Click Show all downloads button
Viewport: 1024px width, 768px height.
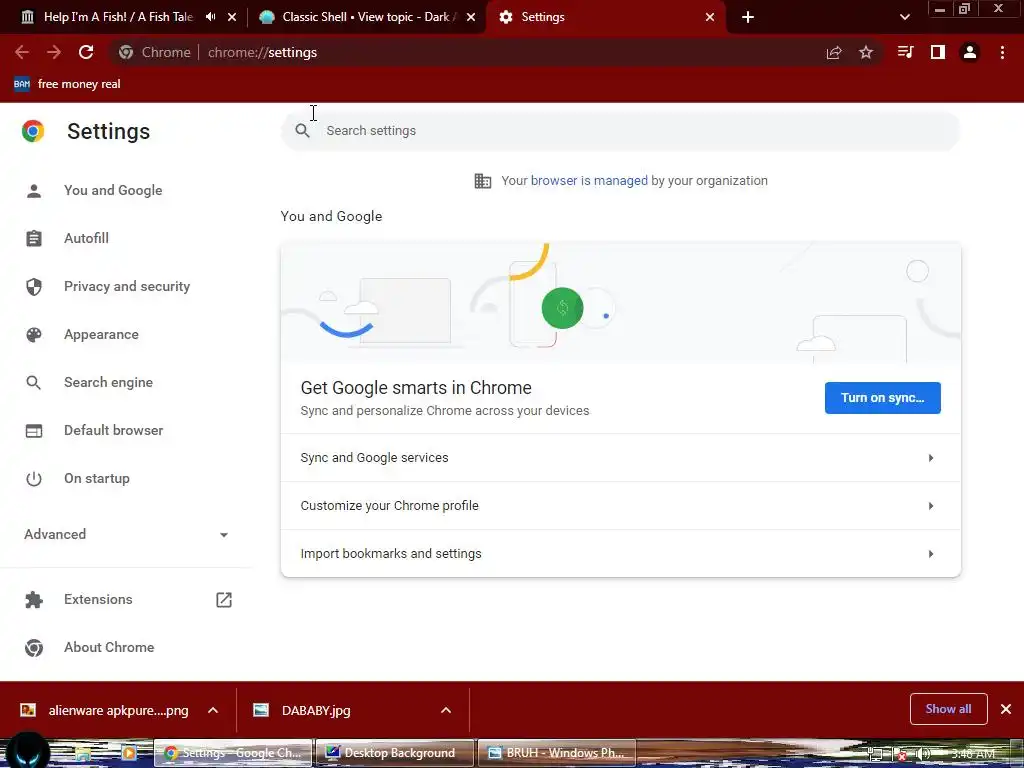tap(948, 709)
